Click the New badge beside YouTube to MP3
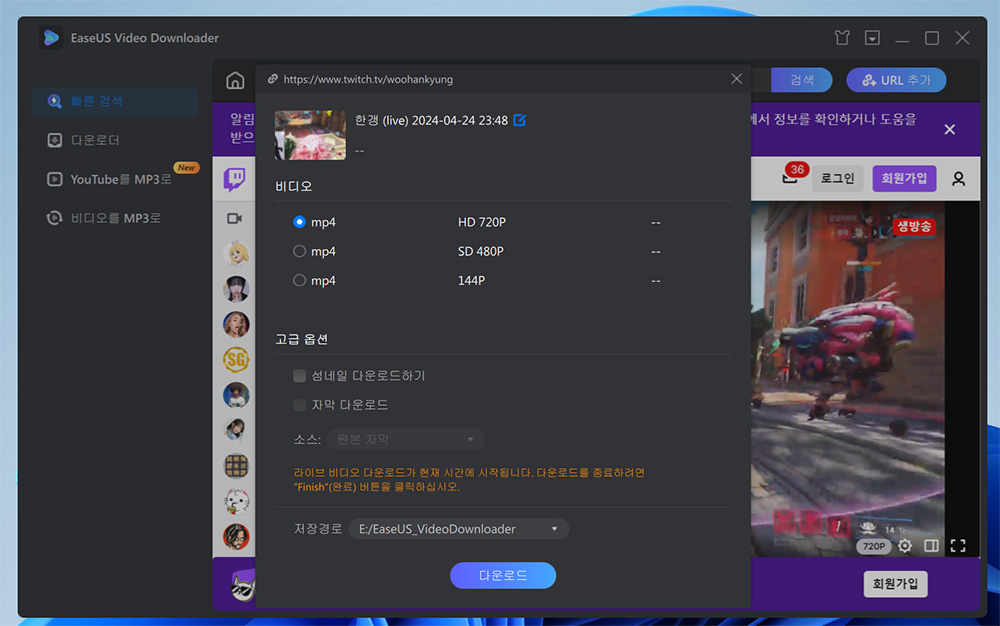Viewport: 1000px width, 626px height. point(186,168)
